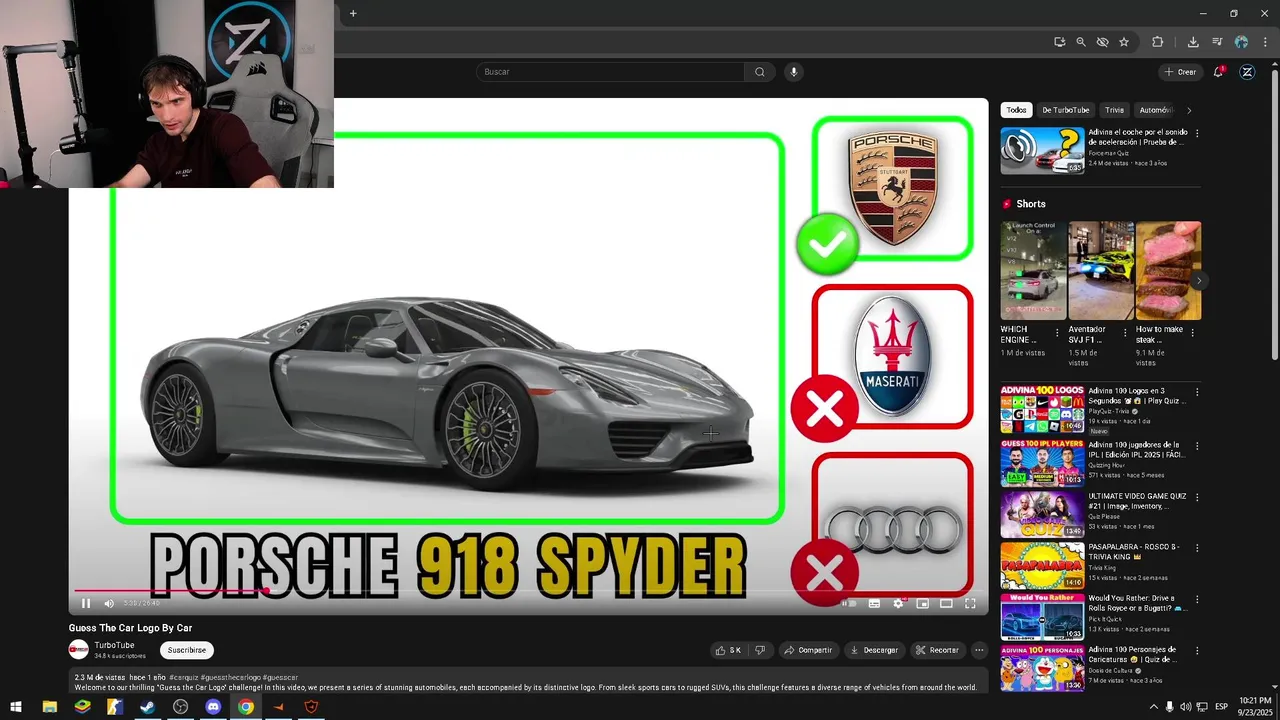Open the How to make steak short
Image resolution: width=1280 pixels, height=720 pixels.
click(x=1168, y=271)
